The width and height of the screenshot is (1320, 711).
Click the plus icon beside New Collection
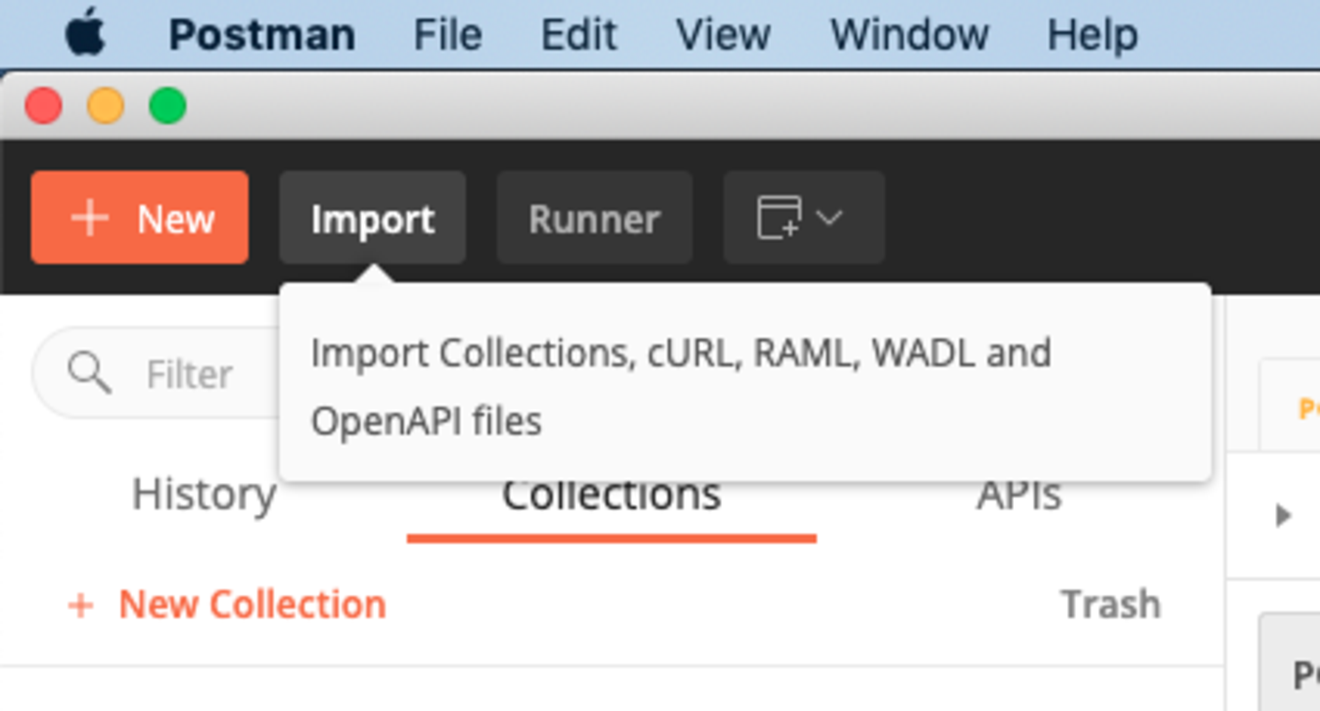[80, 604]
